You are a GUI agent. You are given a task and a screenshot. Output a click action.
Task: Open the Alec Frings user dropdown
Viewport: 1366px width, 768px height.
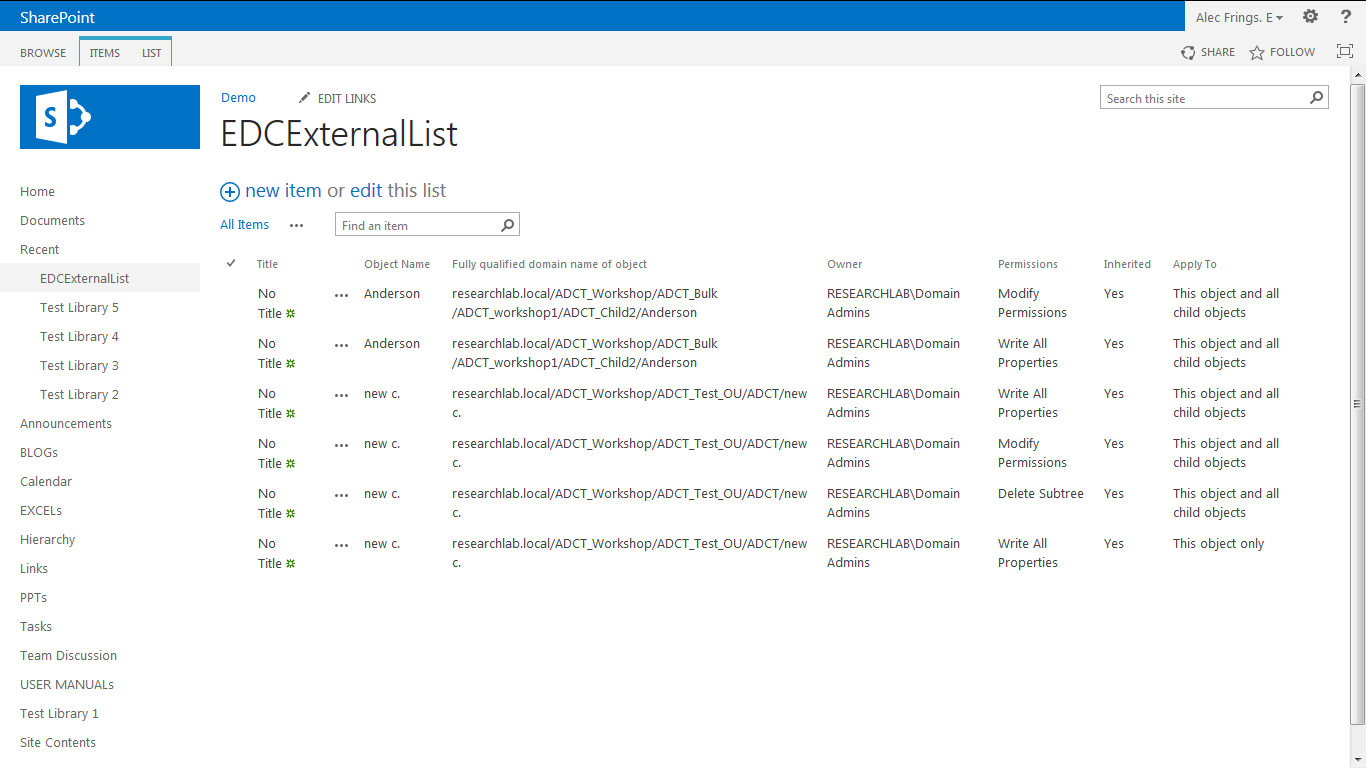pyautogui.click(x=1239, y=18)
